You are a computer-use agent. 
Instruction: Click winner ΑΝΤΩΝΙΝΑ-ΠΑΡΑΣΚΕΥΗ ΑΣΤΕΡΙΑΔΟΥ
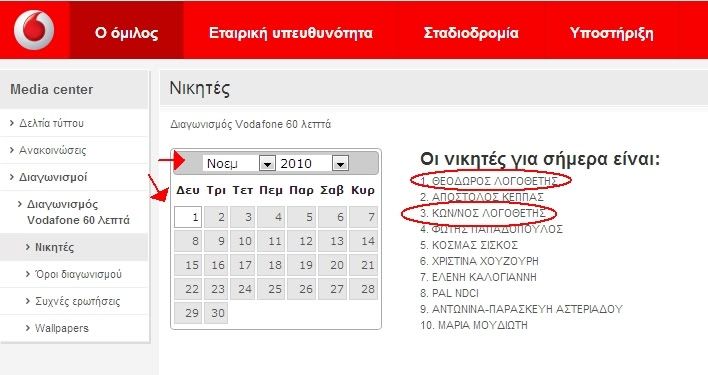pos(527,309)
